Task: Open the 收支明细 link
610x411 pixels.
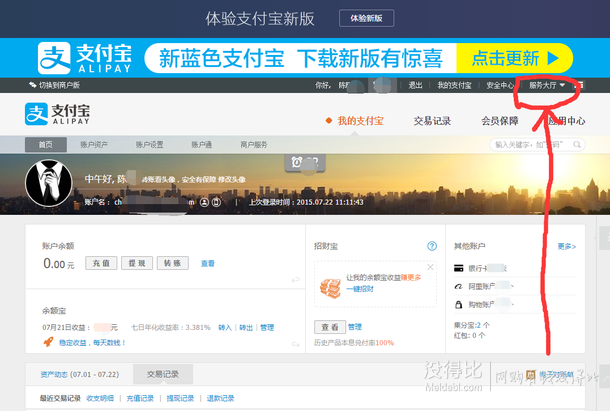Action: 100,399
